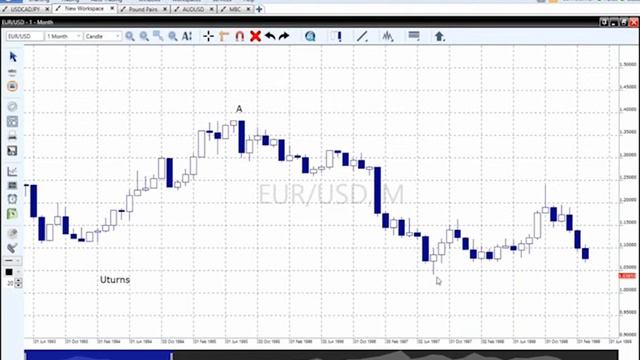
Task: Click the green tag icon in sidebar
Action: pos(12,213)
